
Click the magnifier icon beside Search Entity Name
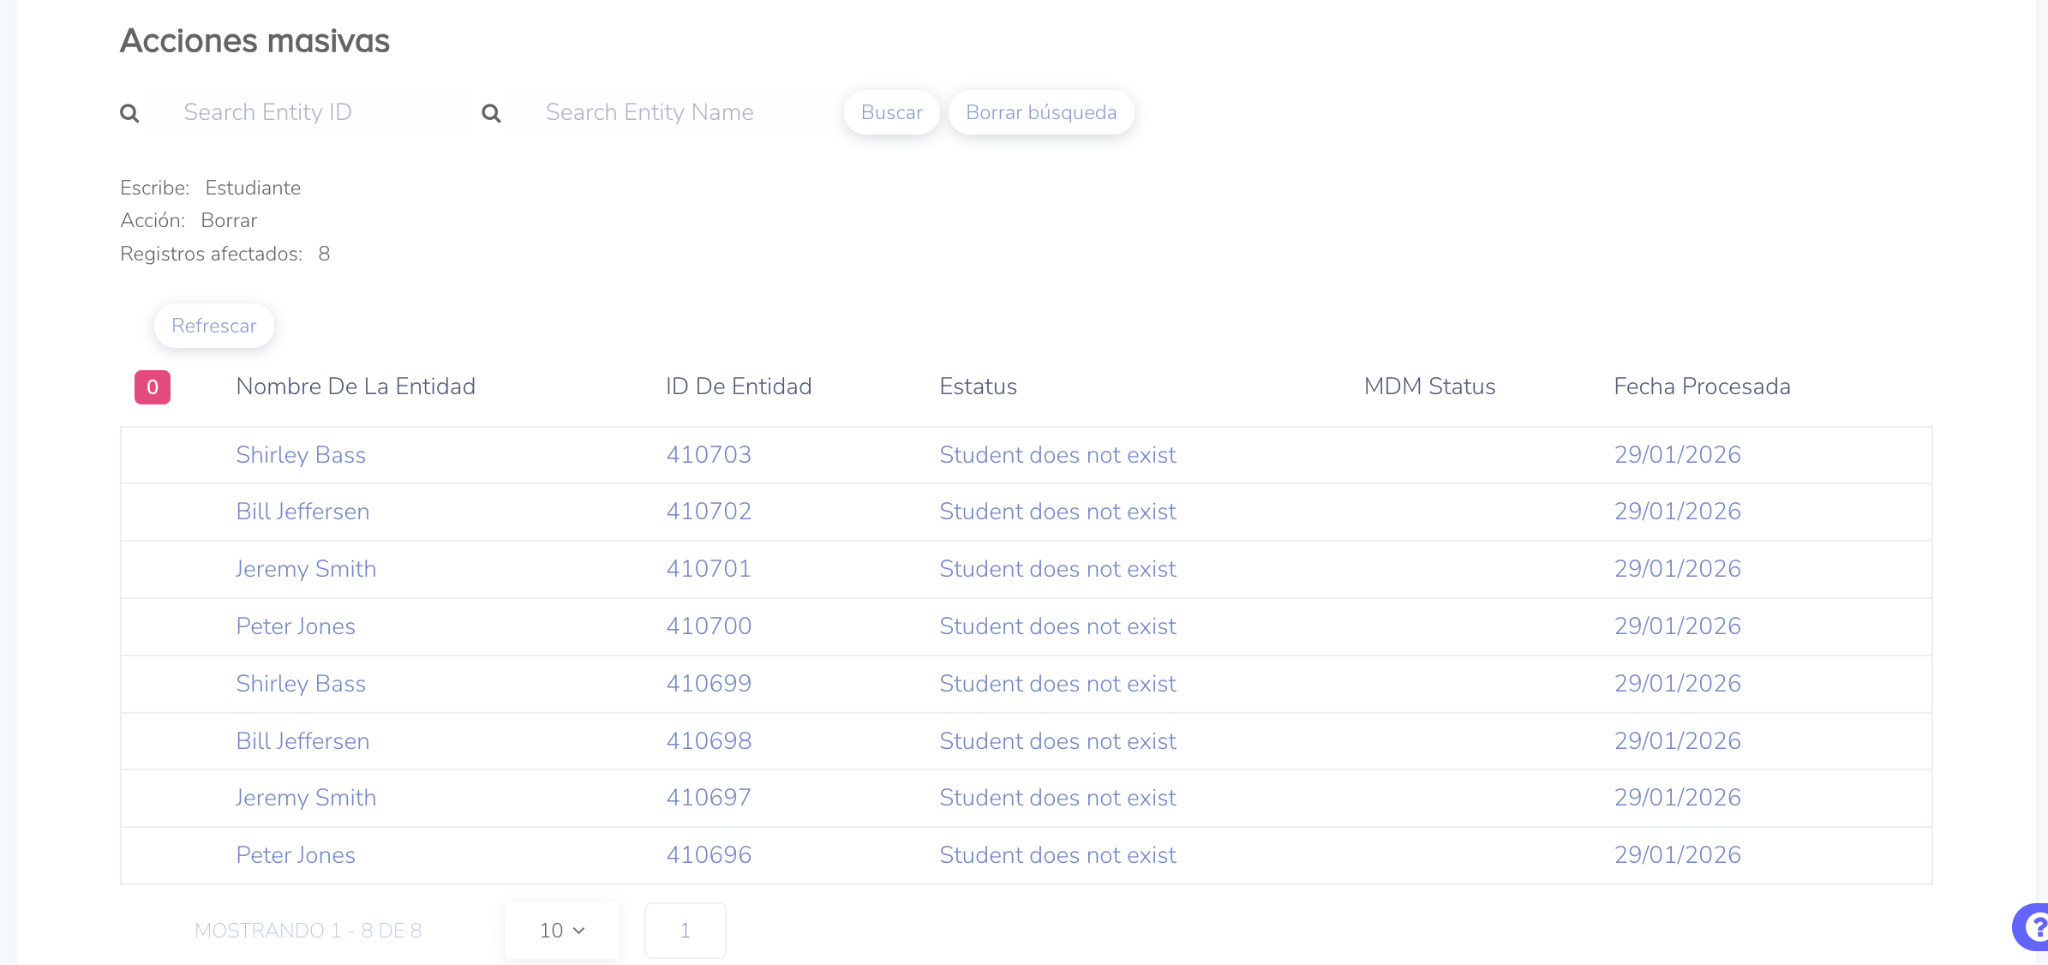[x=491, y=113]
